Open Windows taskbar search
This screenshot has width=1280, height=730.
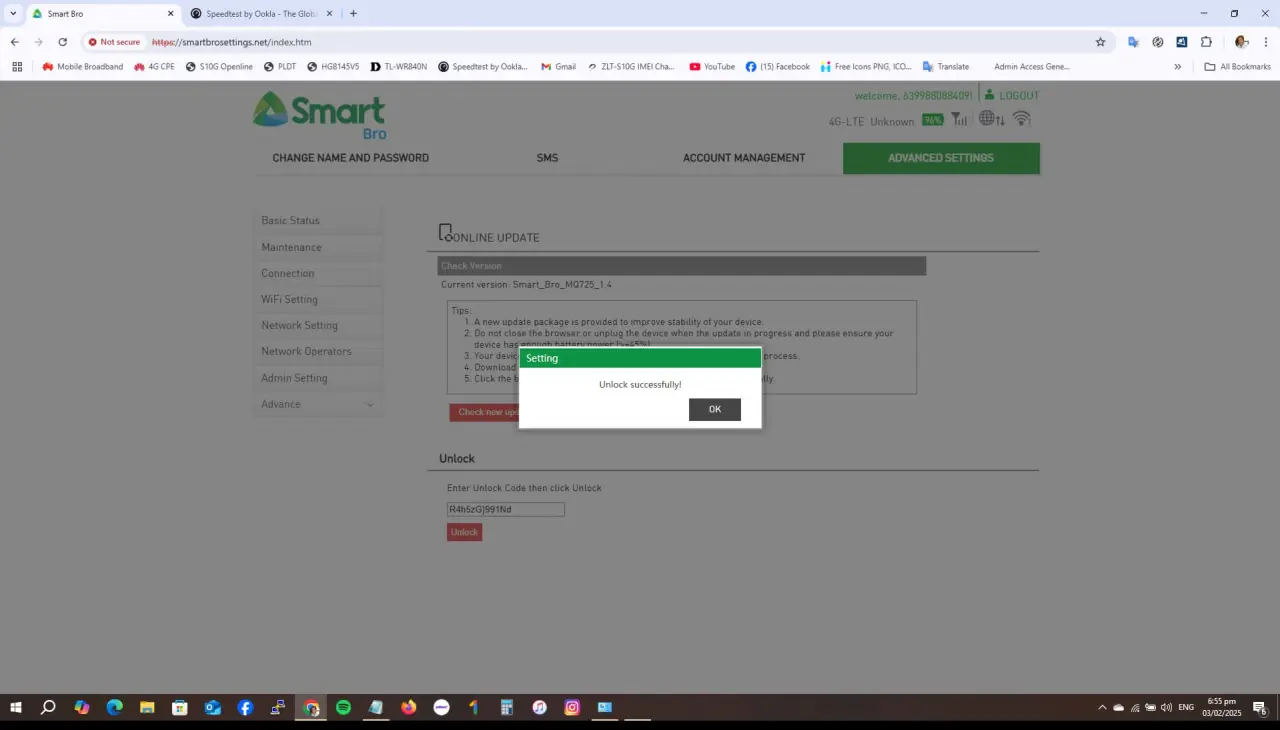[48, 708]
